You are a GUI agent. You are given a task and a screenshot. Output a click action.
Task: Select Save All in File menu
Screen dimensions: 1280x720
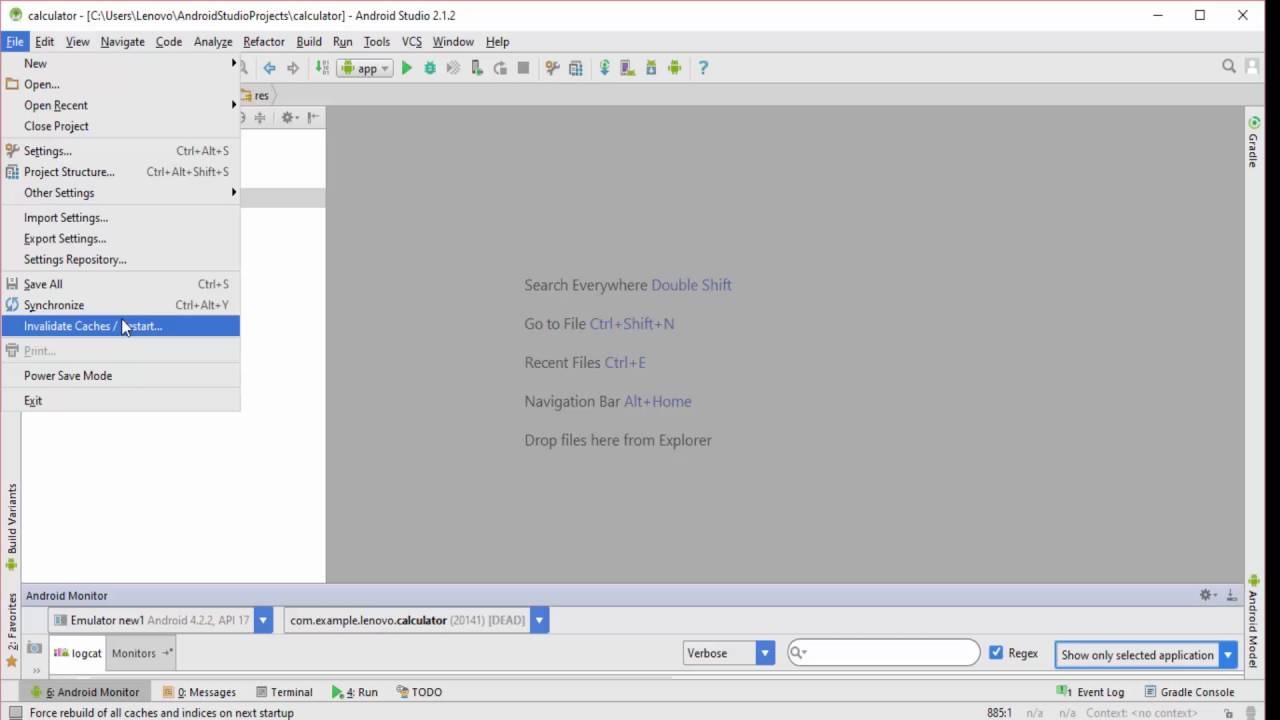[120, 284]
